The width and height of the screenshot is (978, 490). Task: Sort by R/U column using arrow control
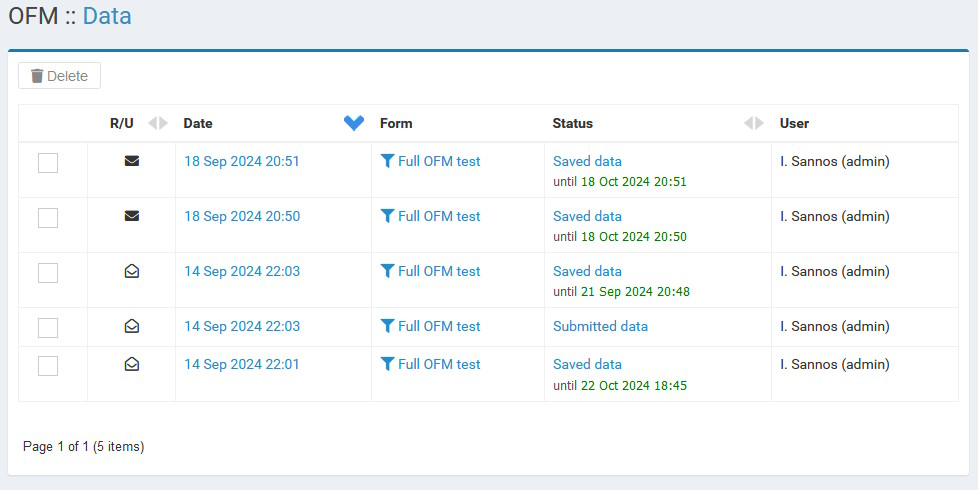click(158, 123)
